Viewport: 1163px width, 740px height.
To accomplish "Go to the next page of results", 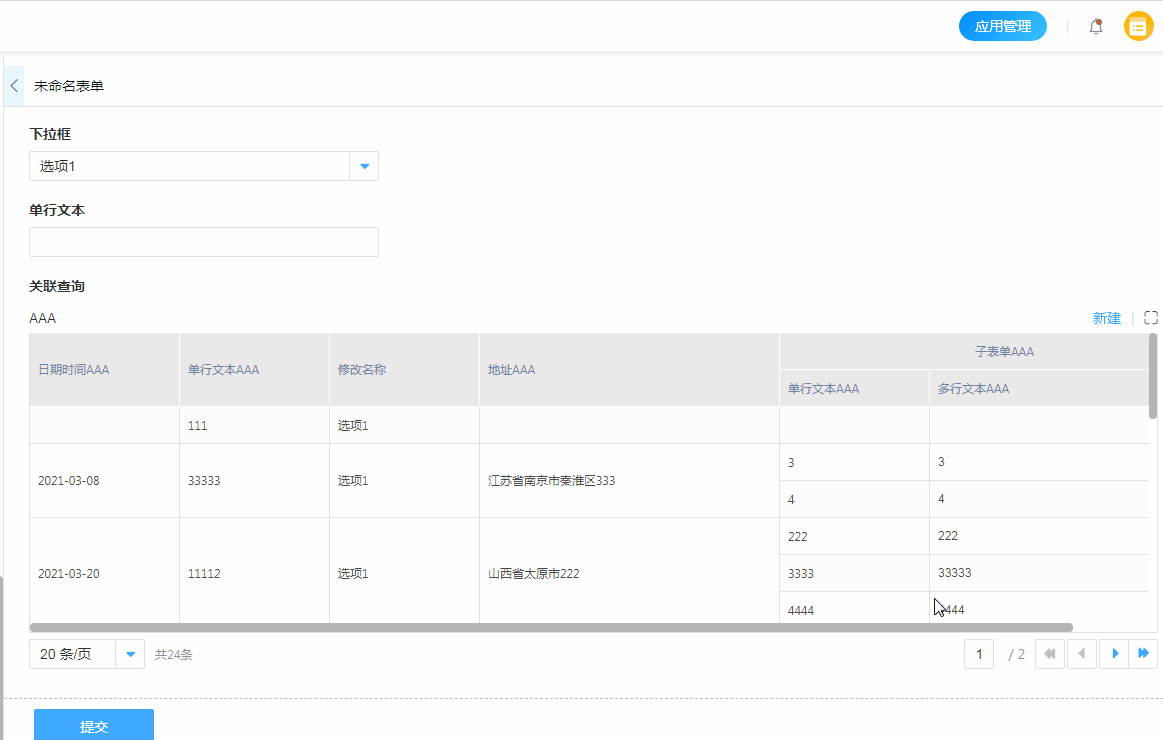I will pos(1114,654).
